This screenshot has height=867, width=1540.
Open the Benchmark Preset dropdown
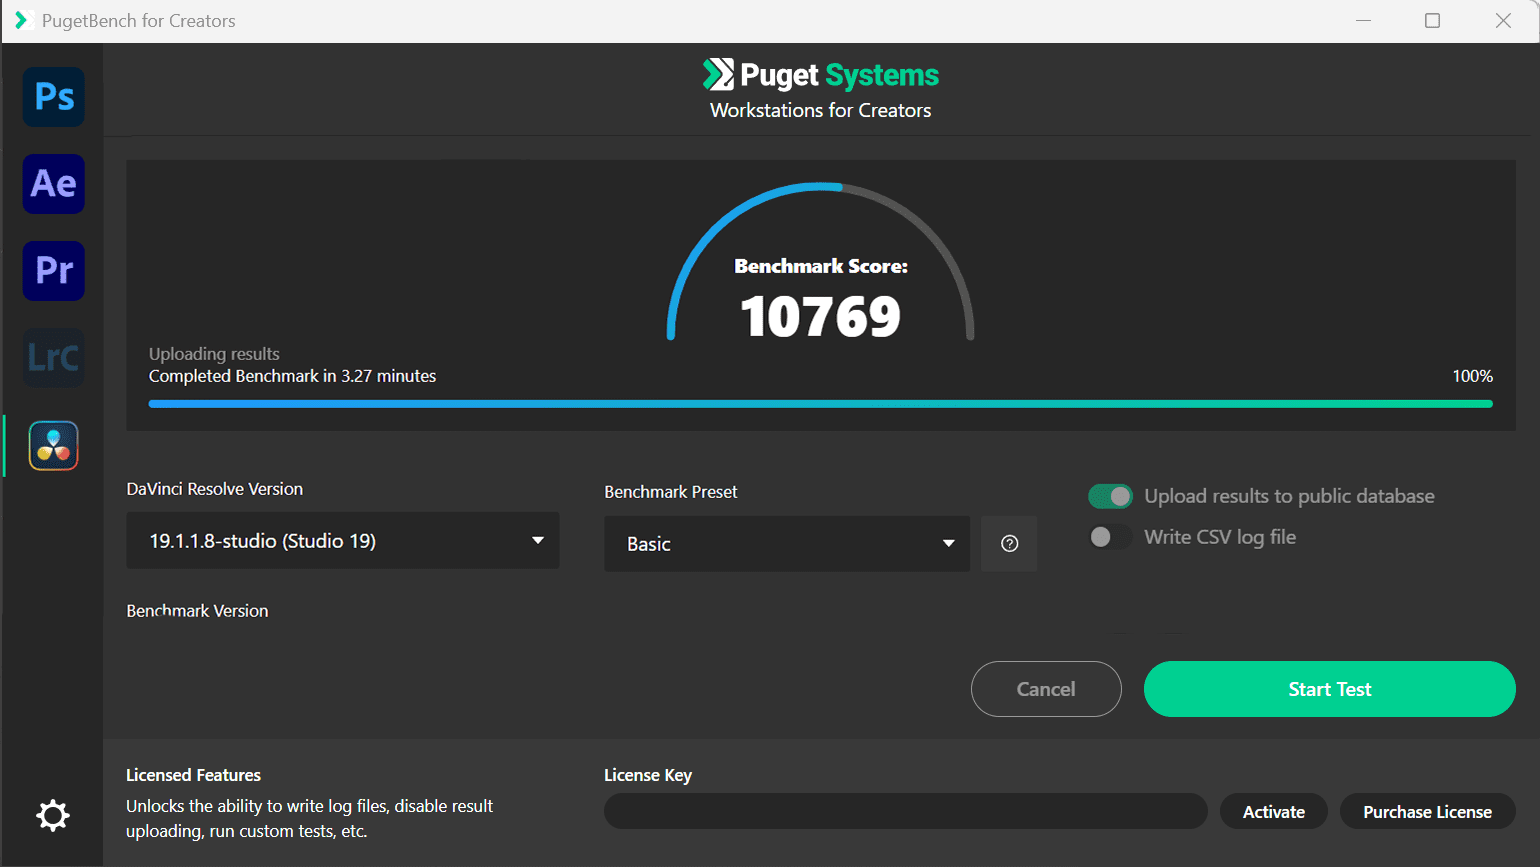(x=787, y=544)
